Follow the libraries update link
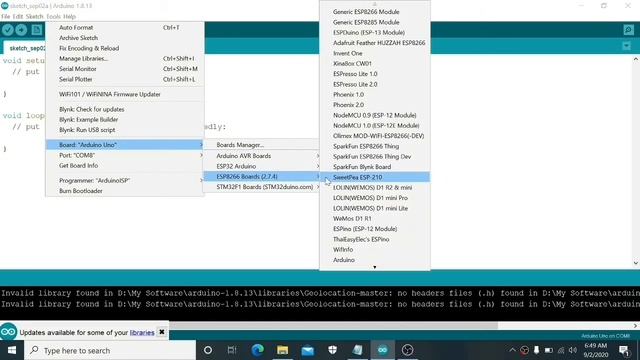This screenshot has width=640, height=360. (x=142, y=333)
